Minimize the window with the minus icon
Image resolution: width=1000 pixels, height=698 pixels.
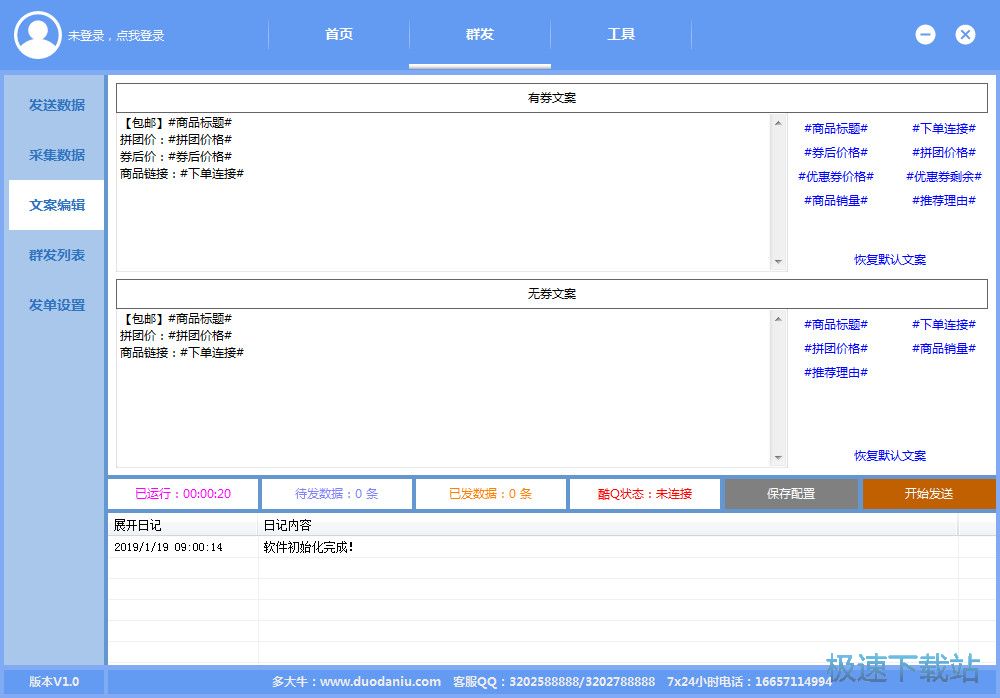pos(925,35)
